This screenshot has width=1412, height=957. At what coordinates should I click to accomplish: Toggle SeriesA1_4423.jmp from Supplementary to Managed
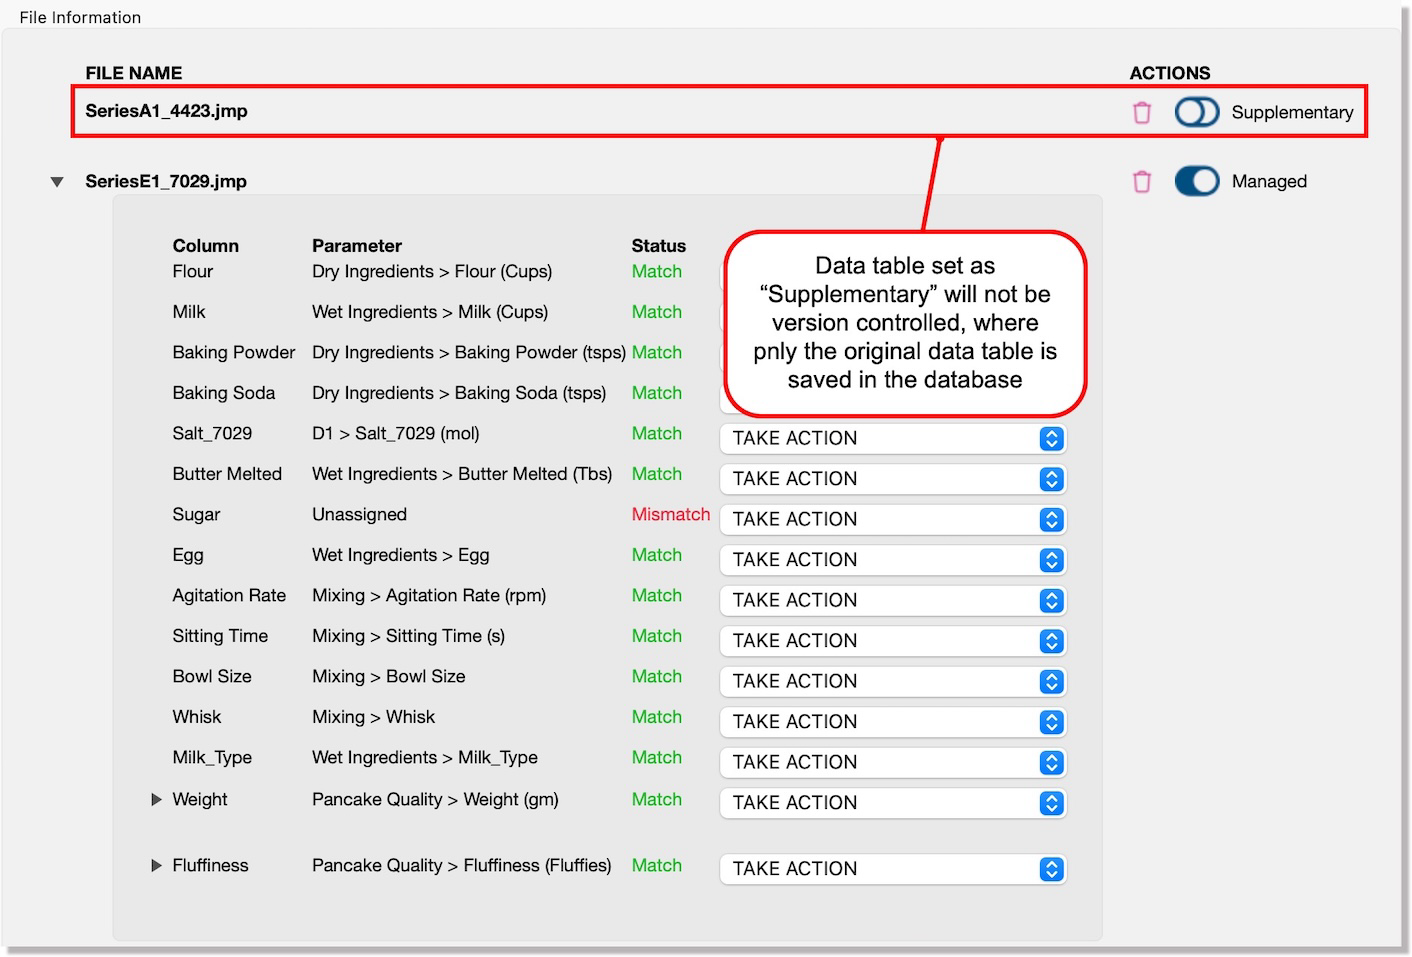point(1196,112)
